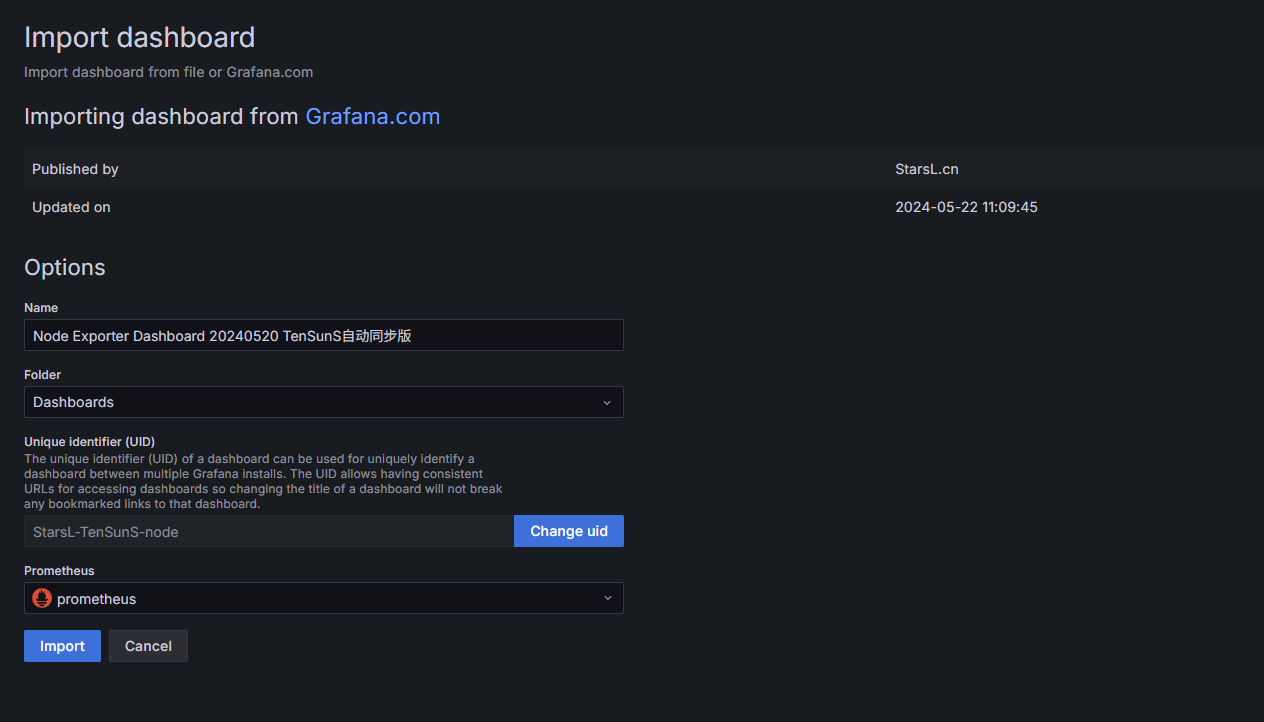Select the StarsL.cn publisher value
The image size is (1264, 722).
926,169
